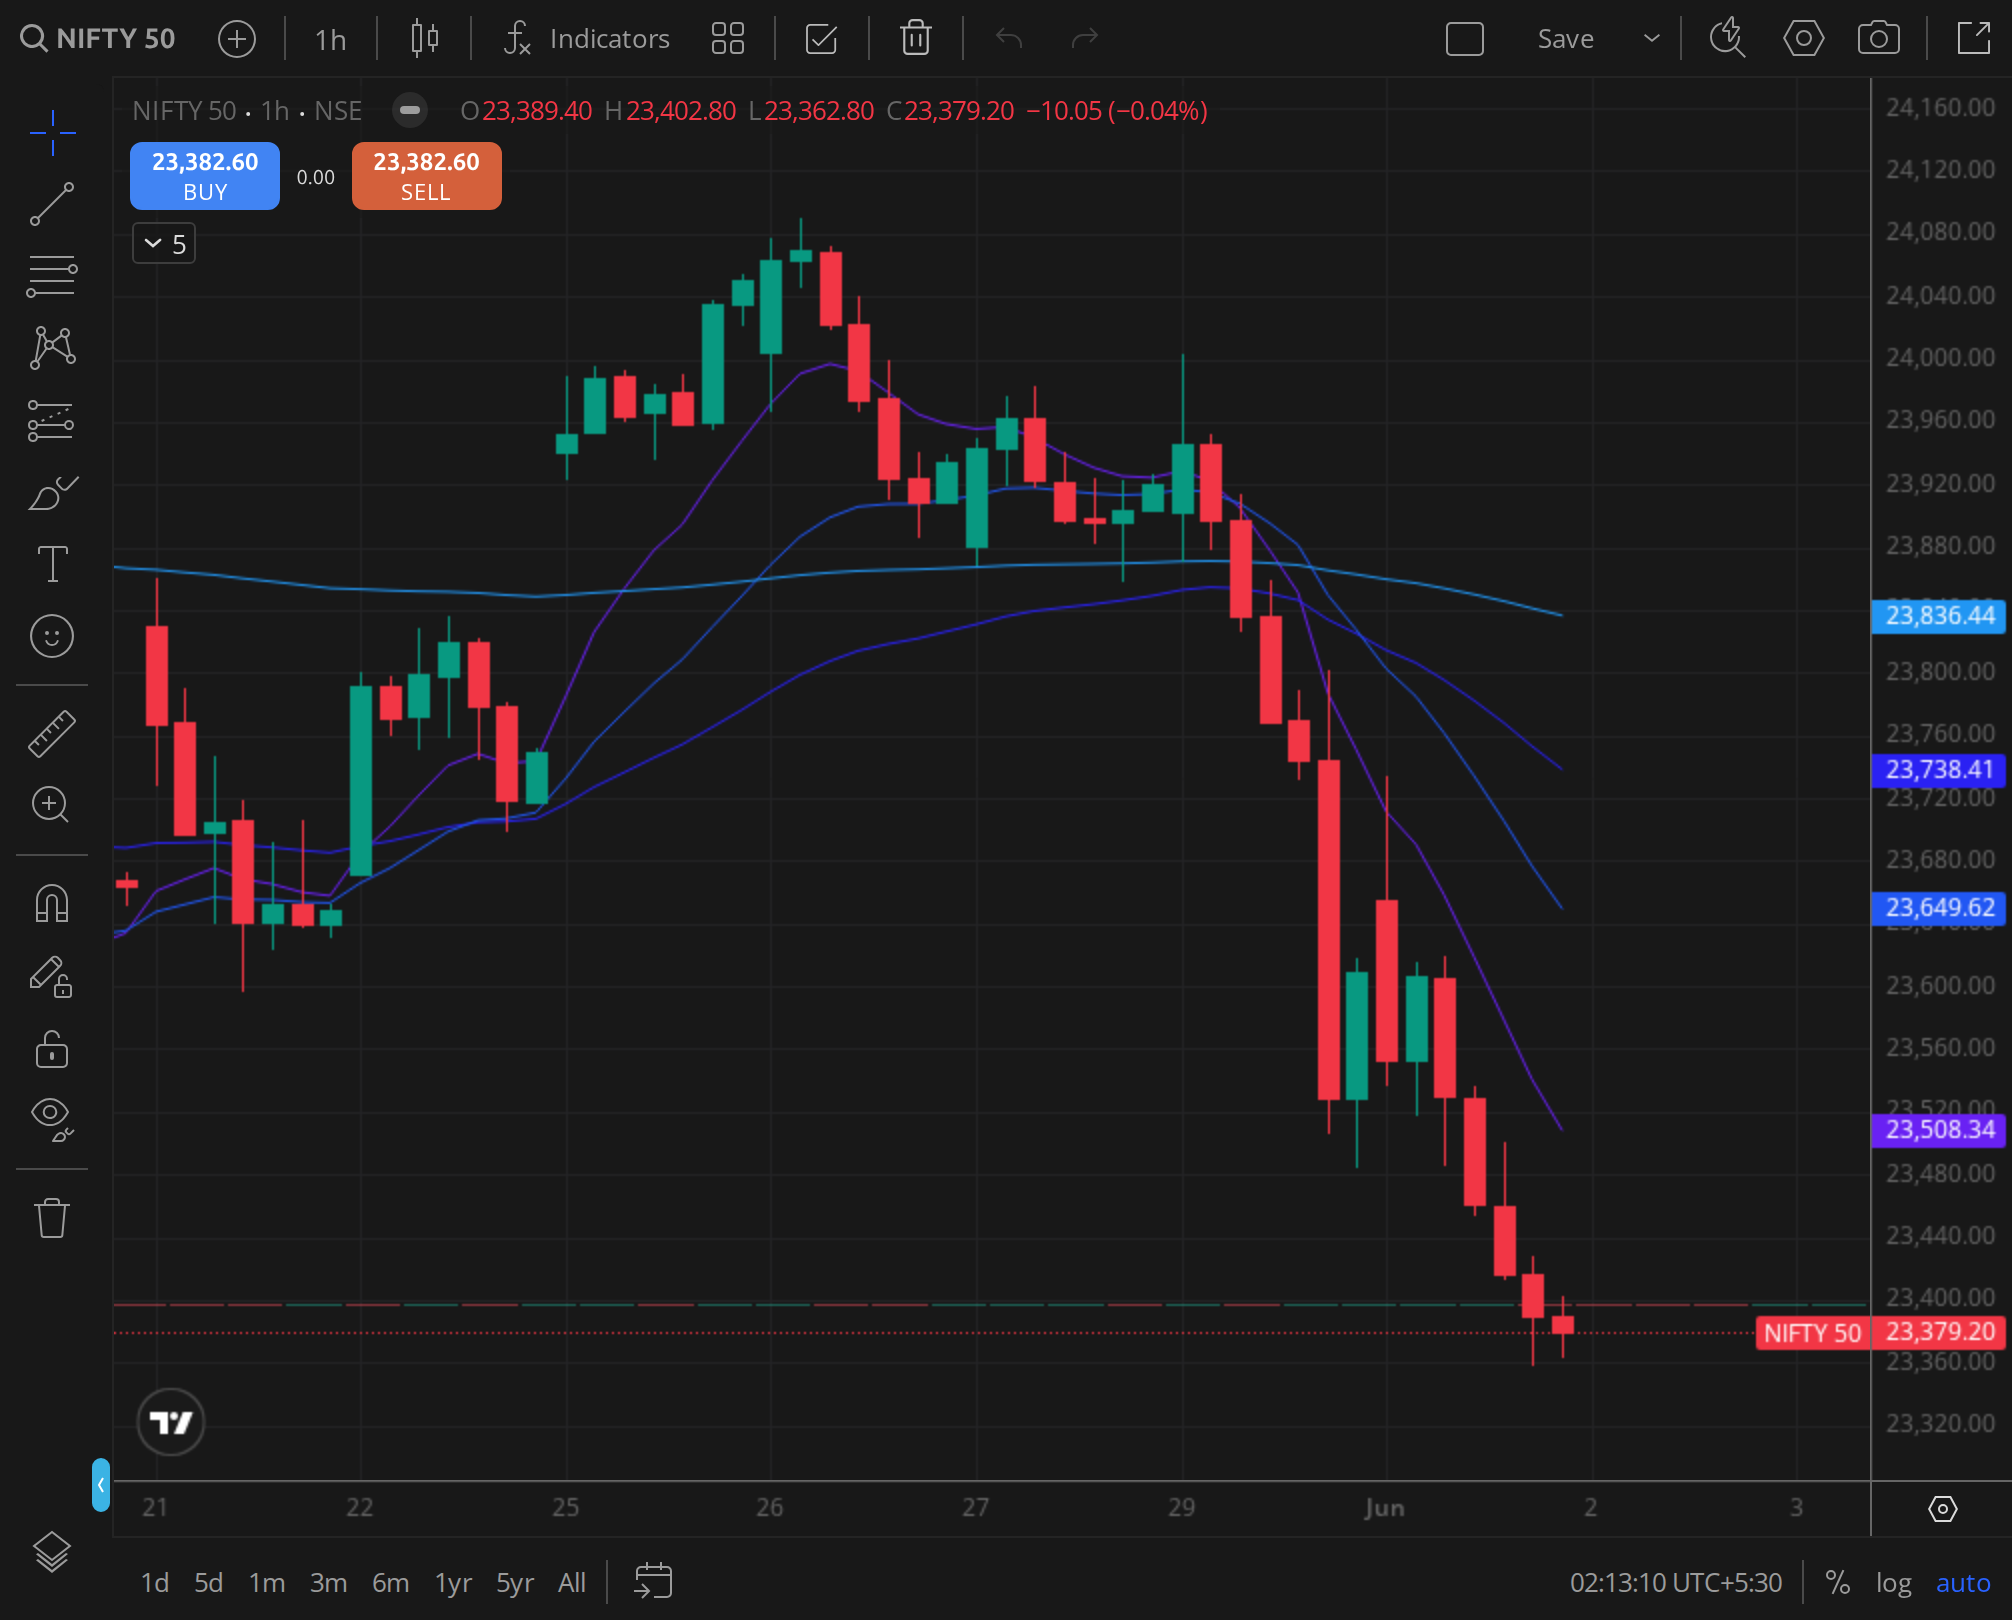Change the 1h interval
Viewport: 2012px width, 1620px height.
point(330,39)
